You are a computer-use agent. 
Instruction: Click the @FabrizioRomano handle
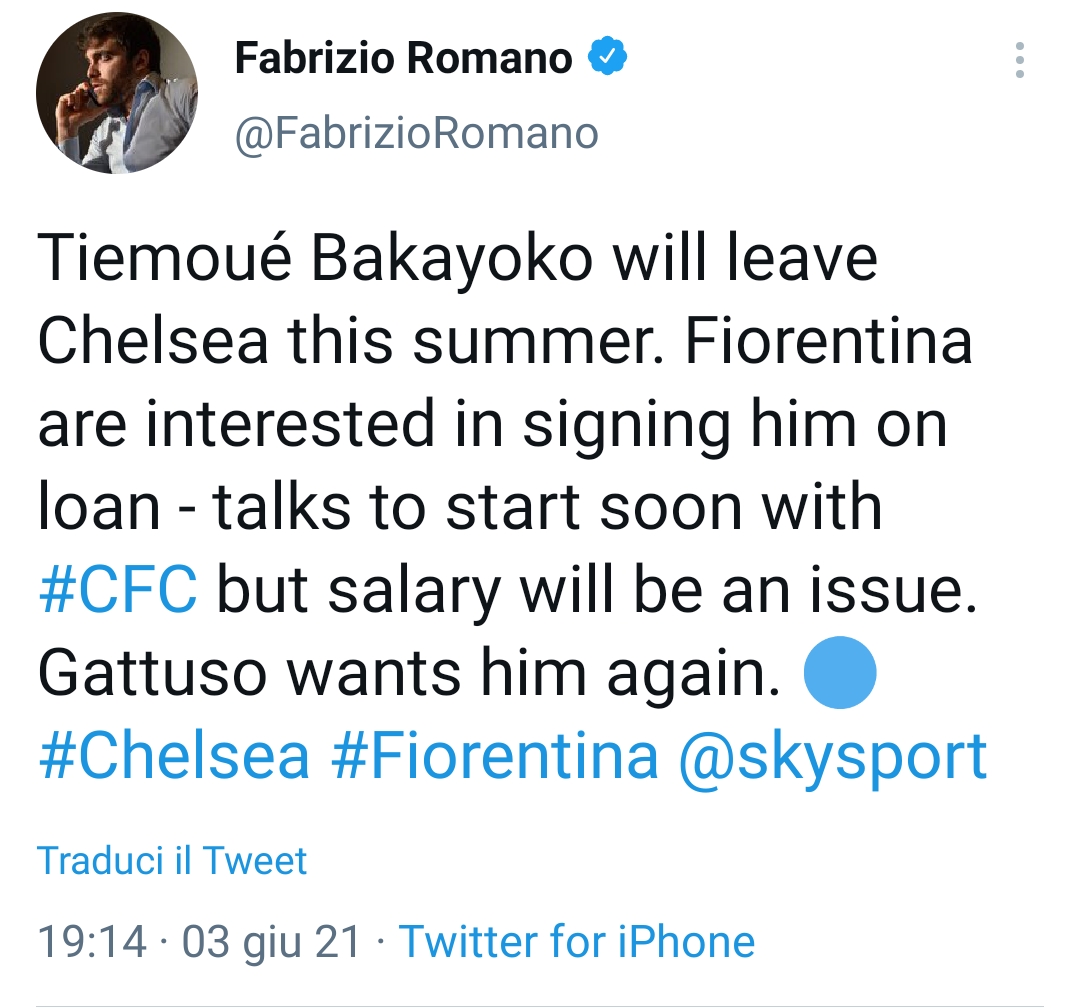click(415, 131)
